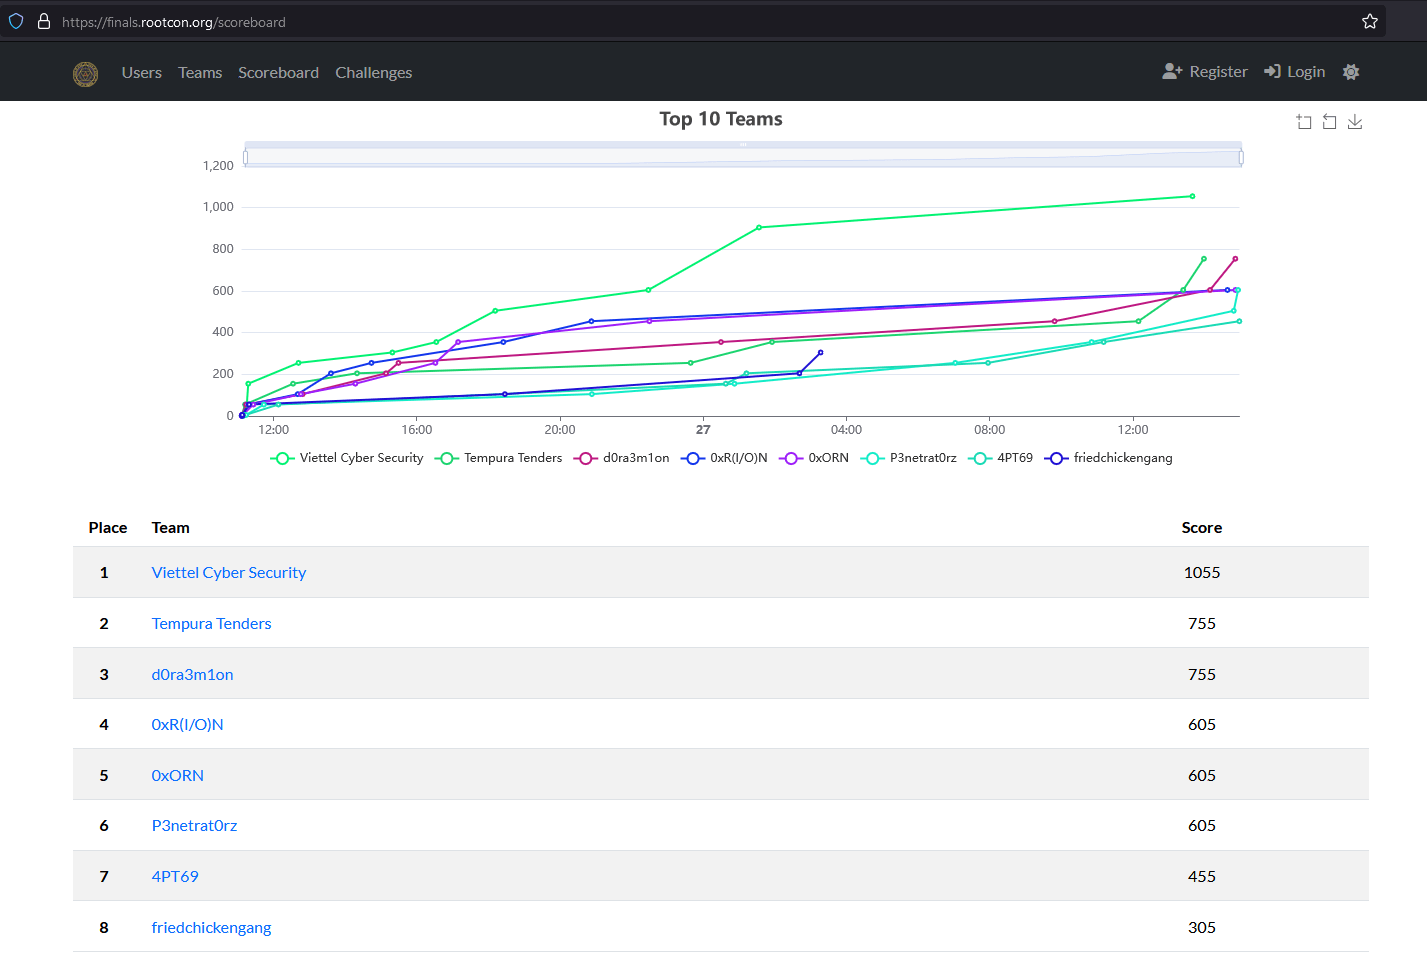
Task: Click score 1055 for Viettel Cyber Security
Action: pos(1202,573)
